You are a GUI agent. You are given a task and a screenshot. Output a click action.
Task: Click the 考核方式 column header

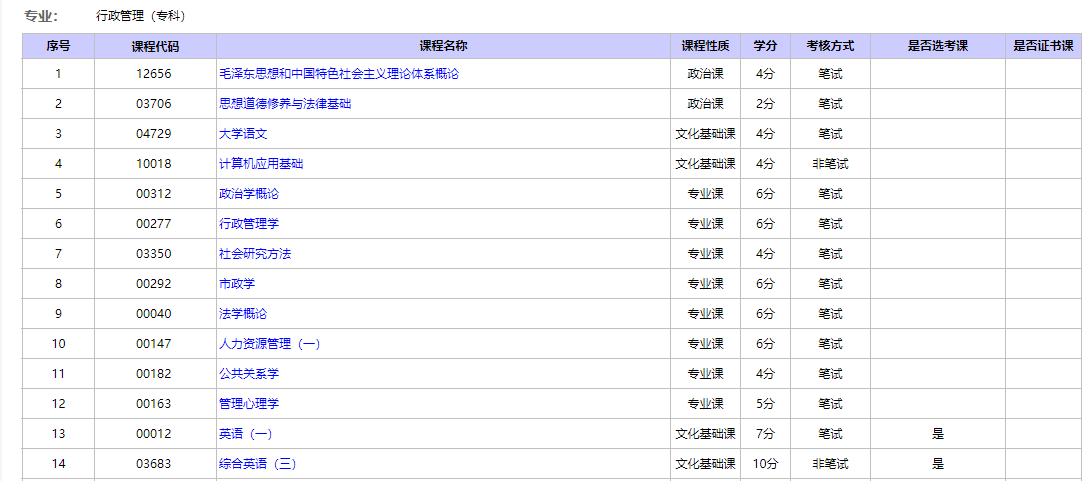[x=830, y=46]
